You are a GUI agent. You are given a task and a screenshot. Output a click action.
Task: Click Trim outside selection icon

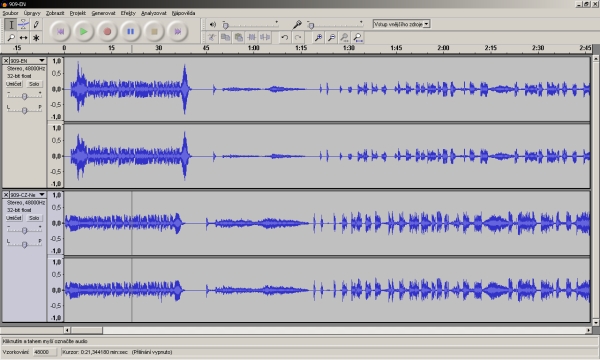[x=252, y=37]
